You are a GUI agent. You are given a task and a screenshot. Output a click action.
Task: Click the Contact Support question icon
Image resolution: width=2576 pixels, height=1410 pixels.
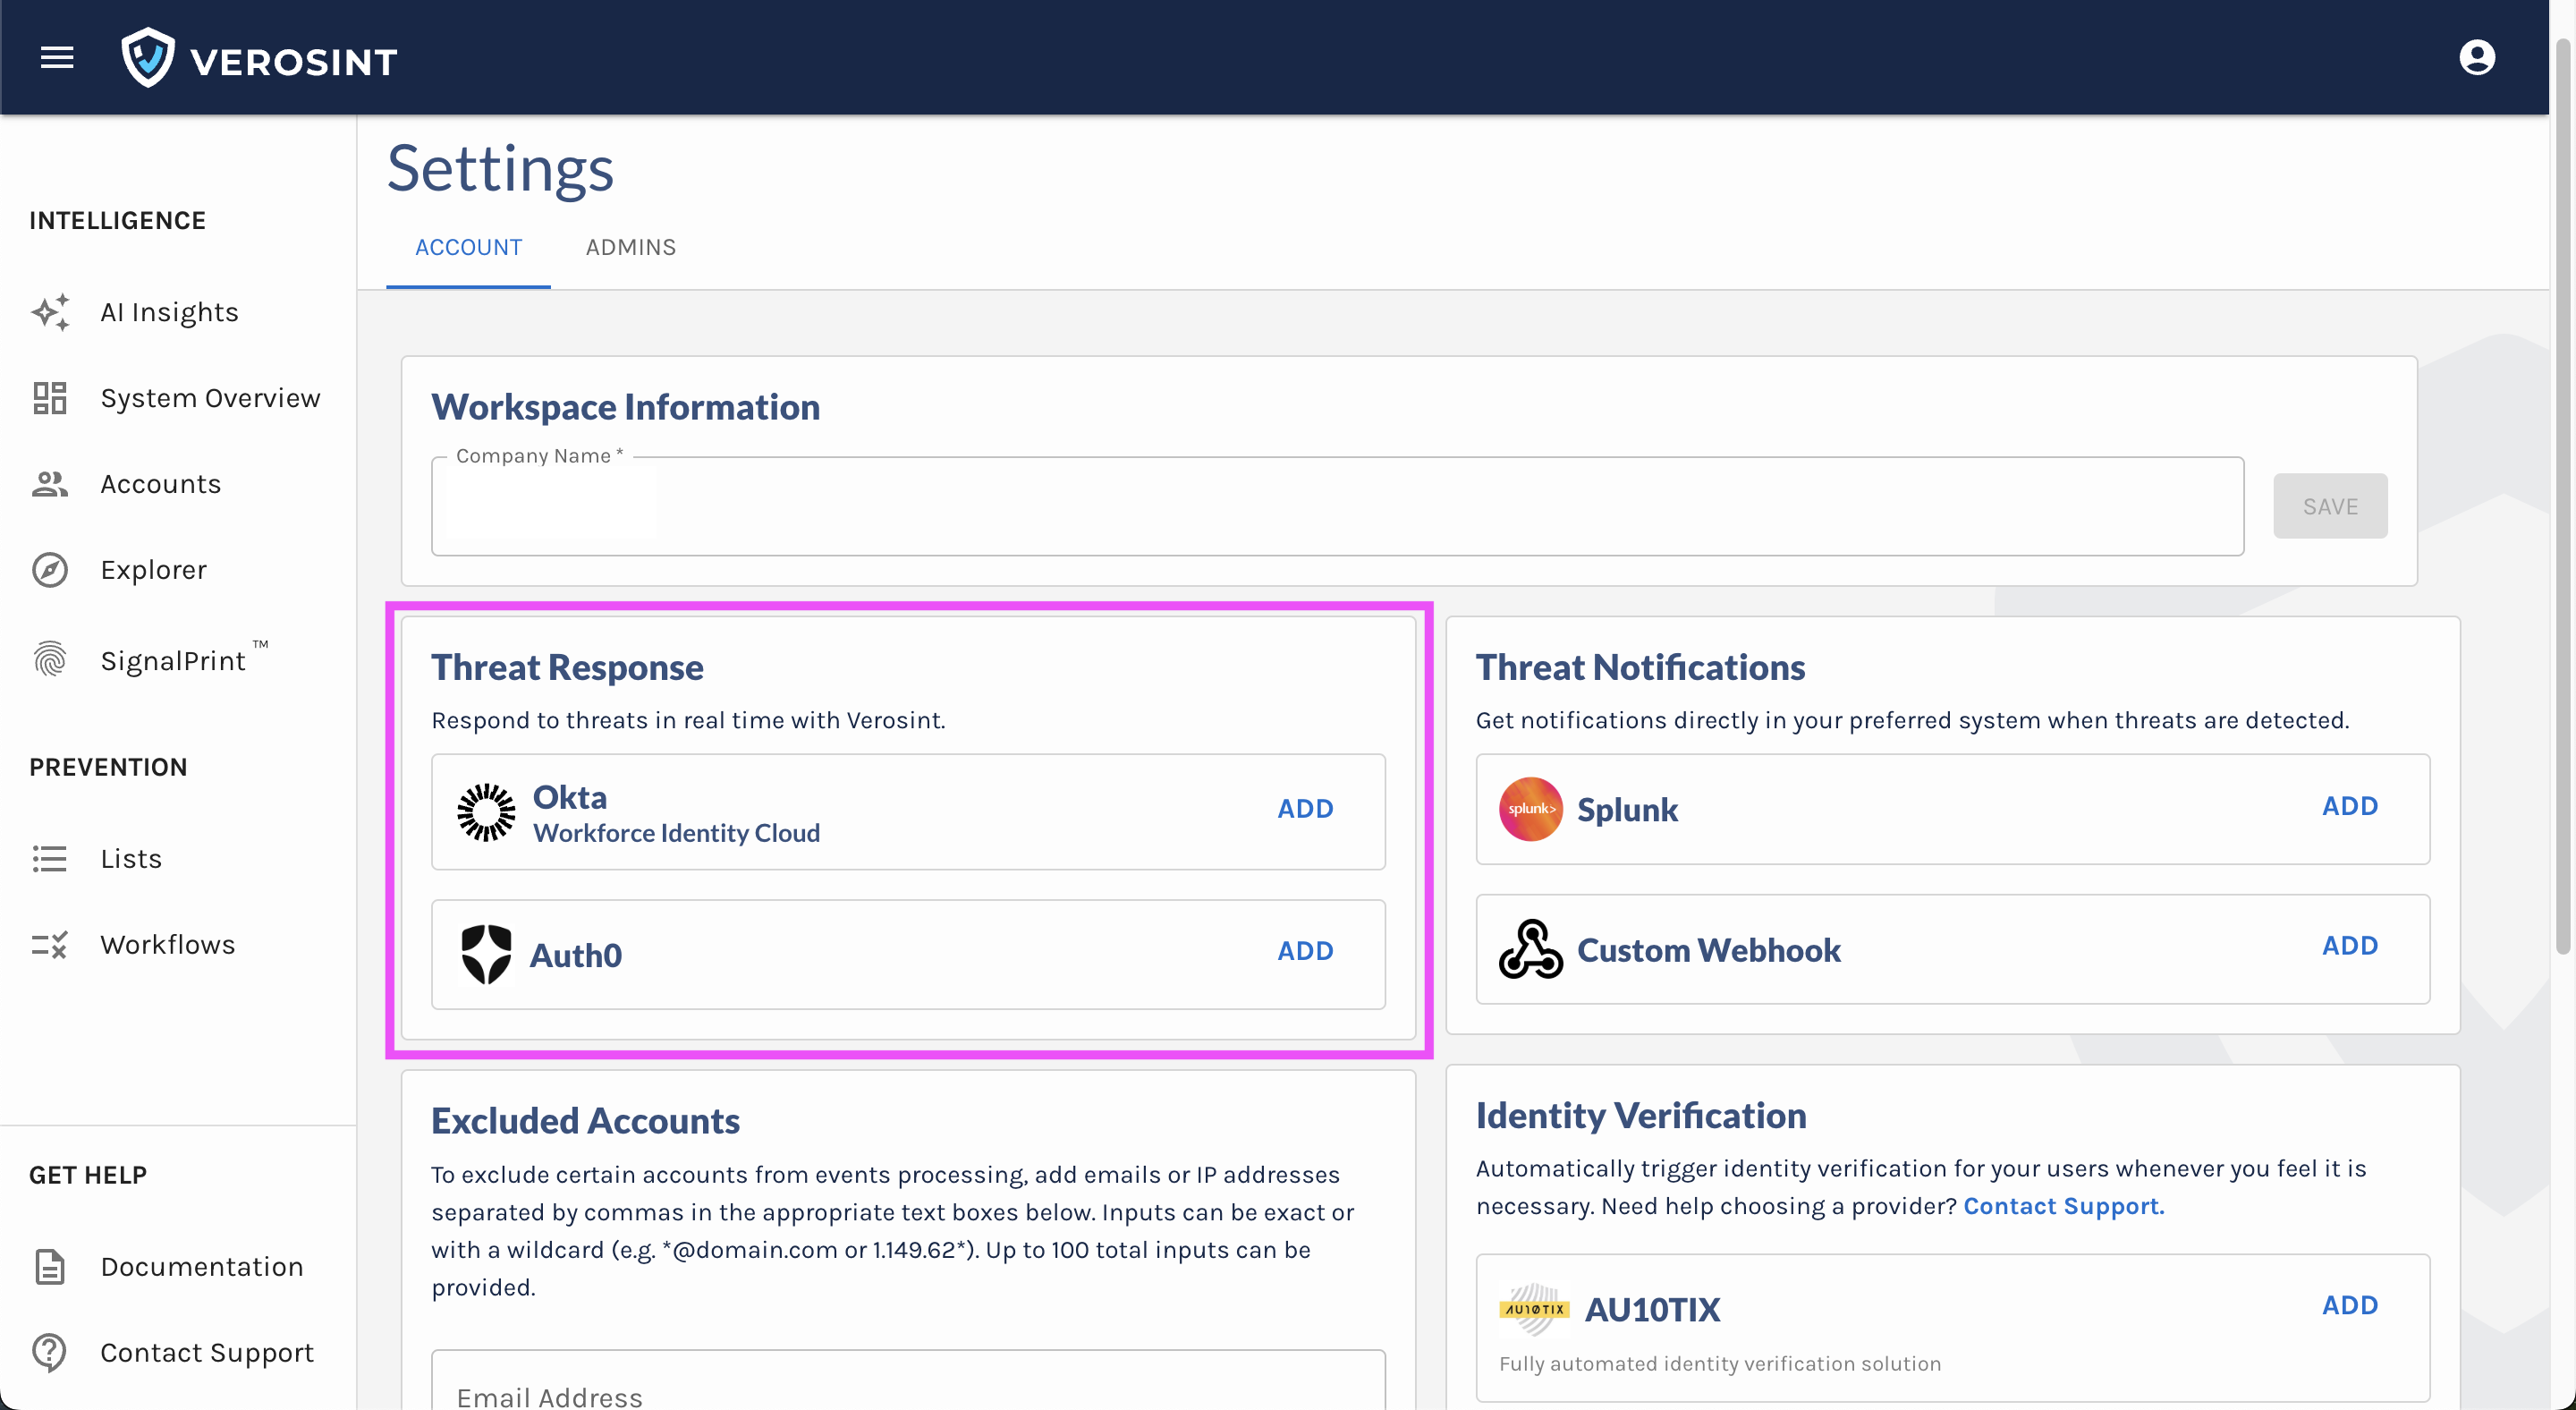point(50,1352)
